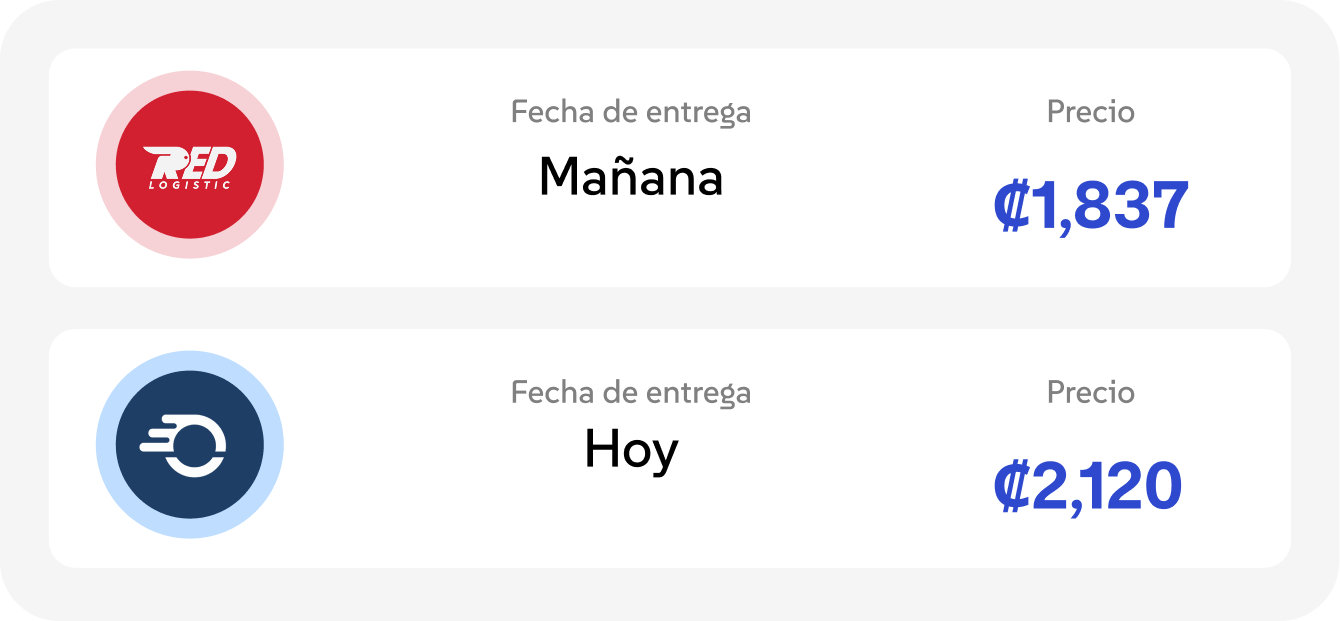
Task: Click the small "LOGISTIC" word in the red logo
Action: [x=190, y=185]
